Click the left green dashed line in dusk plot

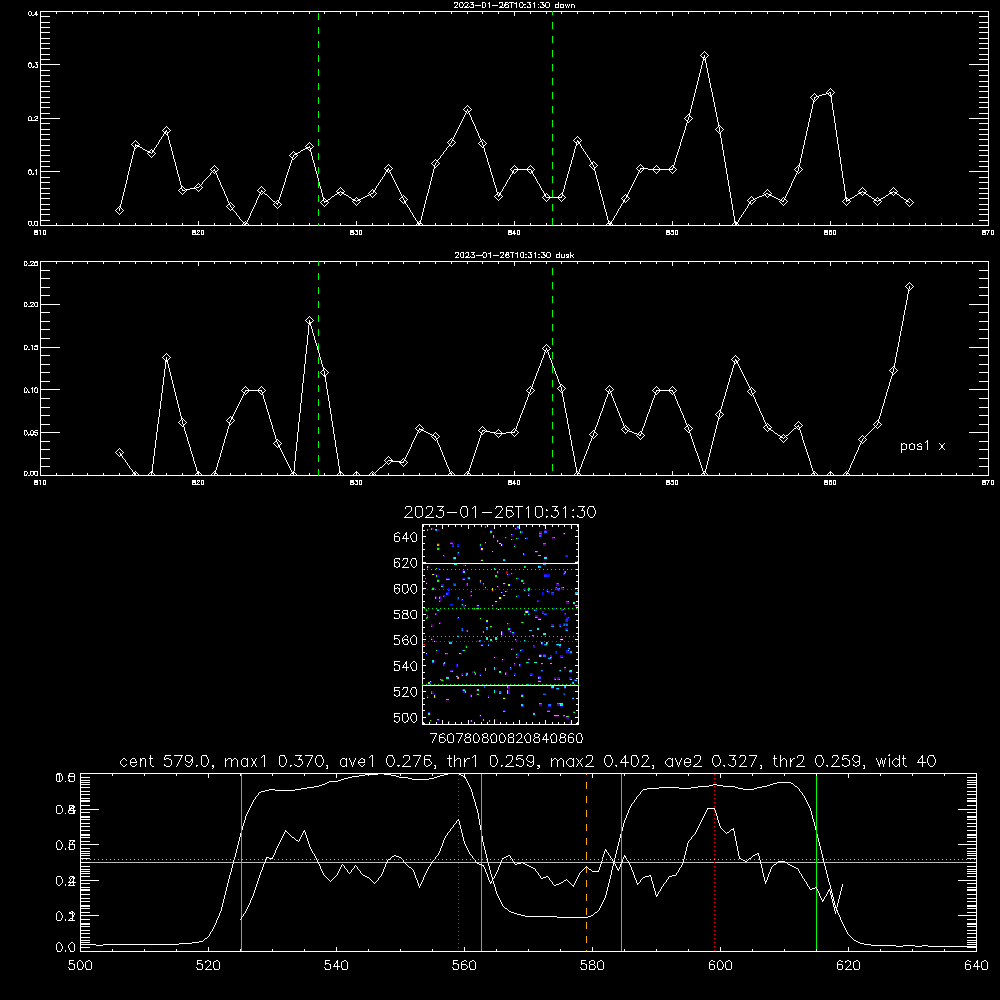(318, 368)
